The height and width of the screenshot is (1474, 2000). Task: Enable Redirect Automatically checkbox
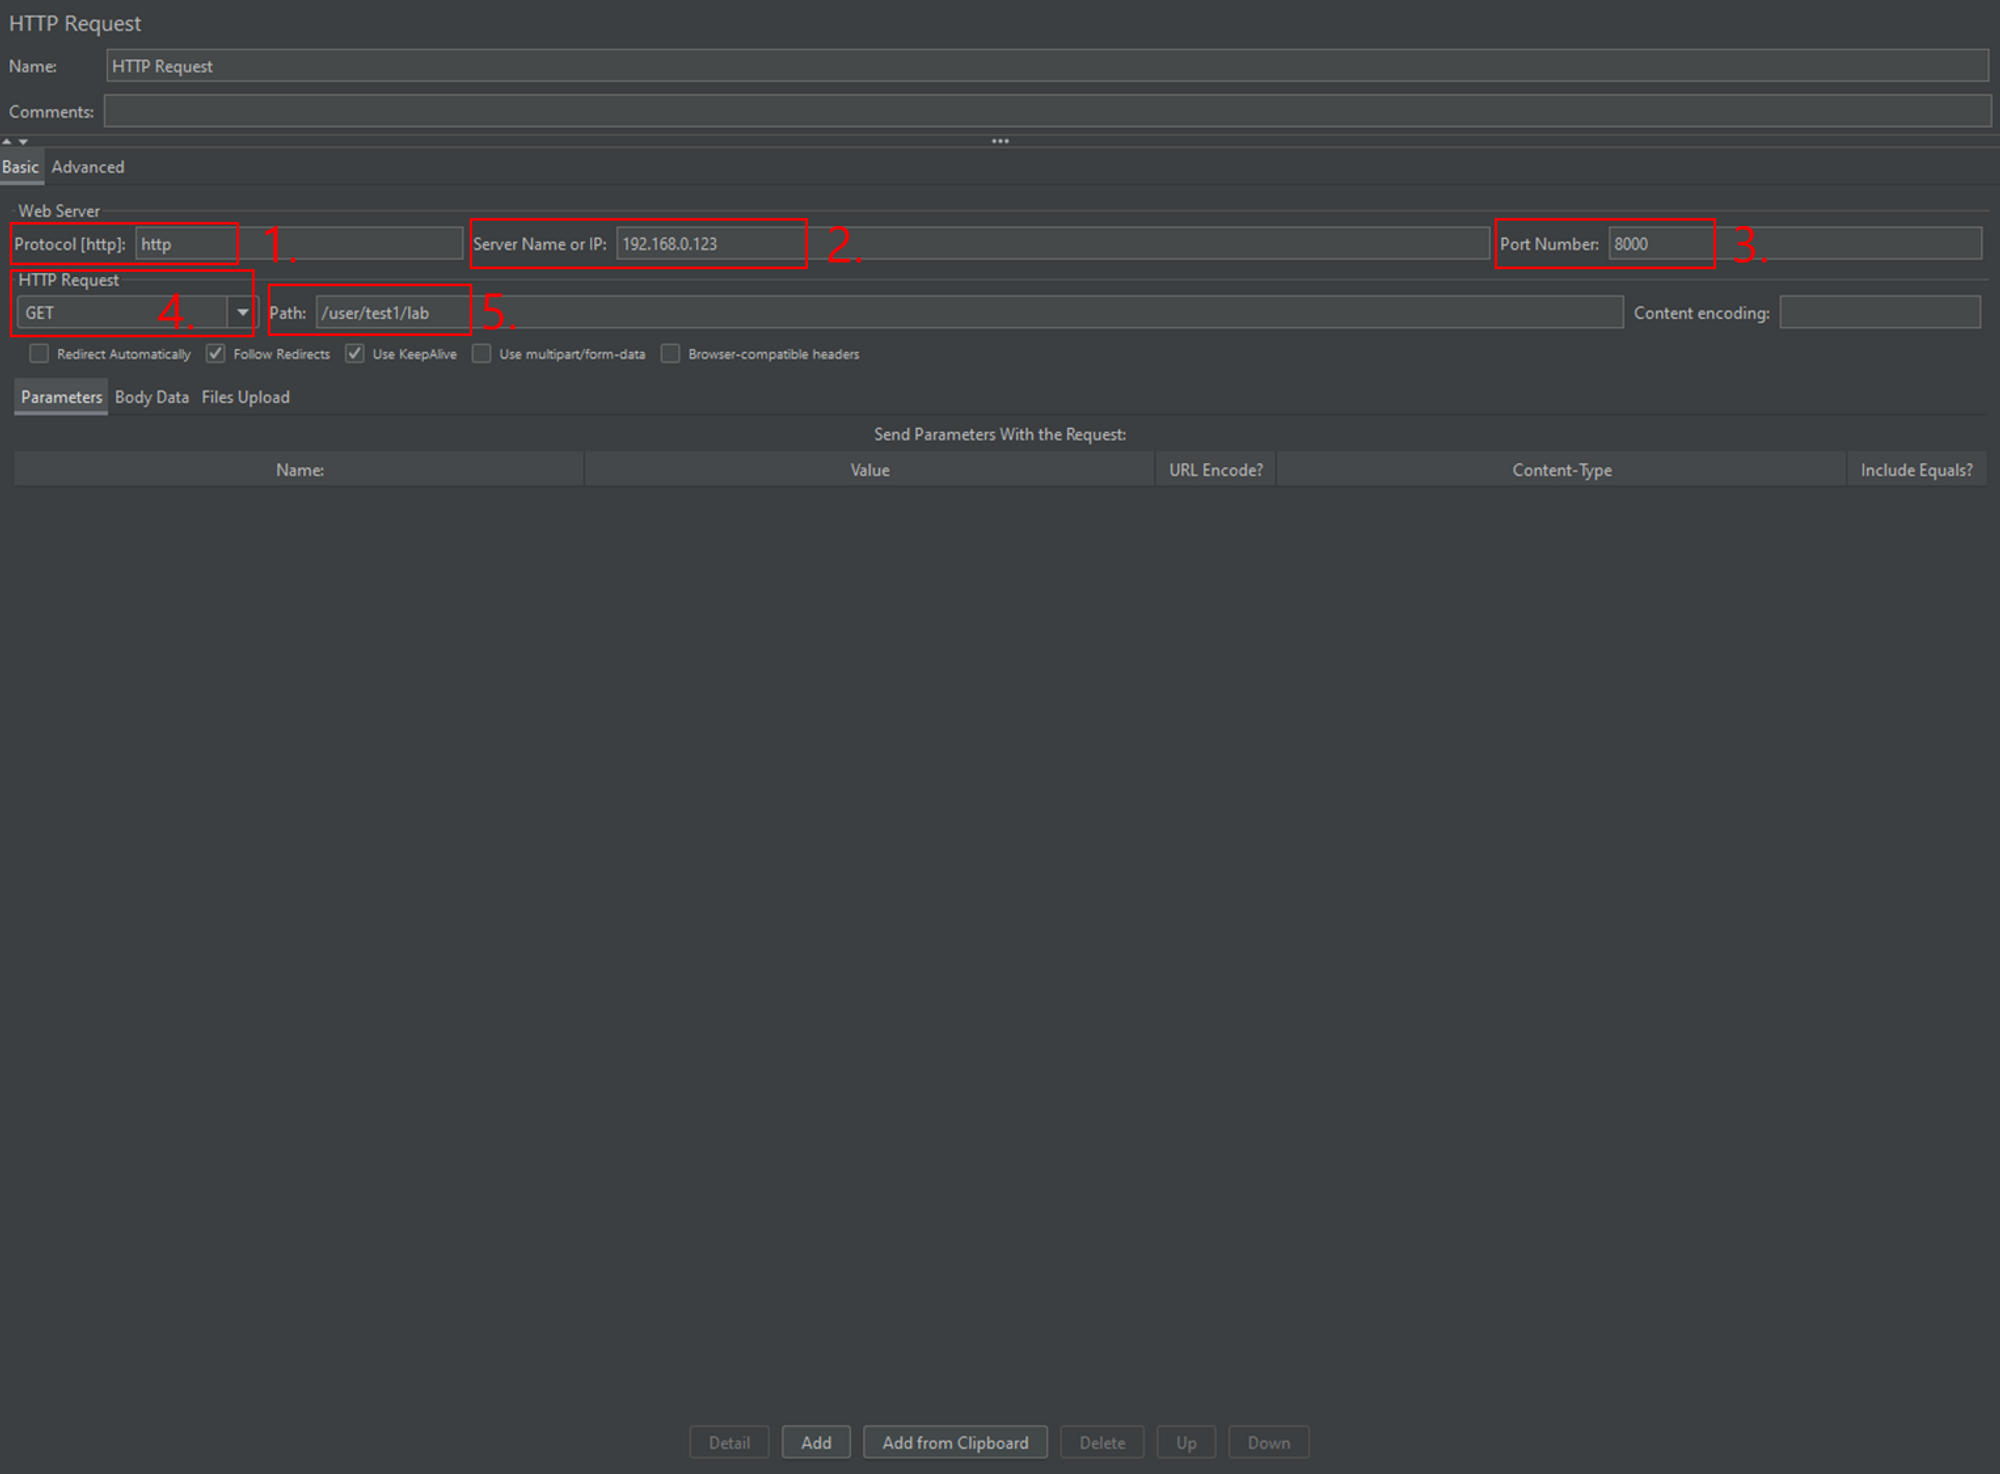[x=39, y=353]
